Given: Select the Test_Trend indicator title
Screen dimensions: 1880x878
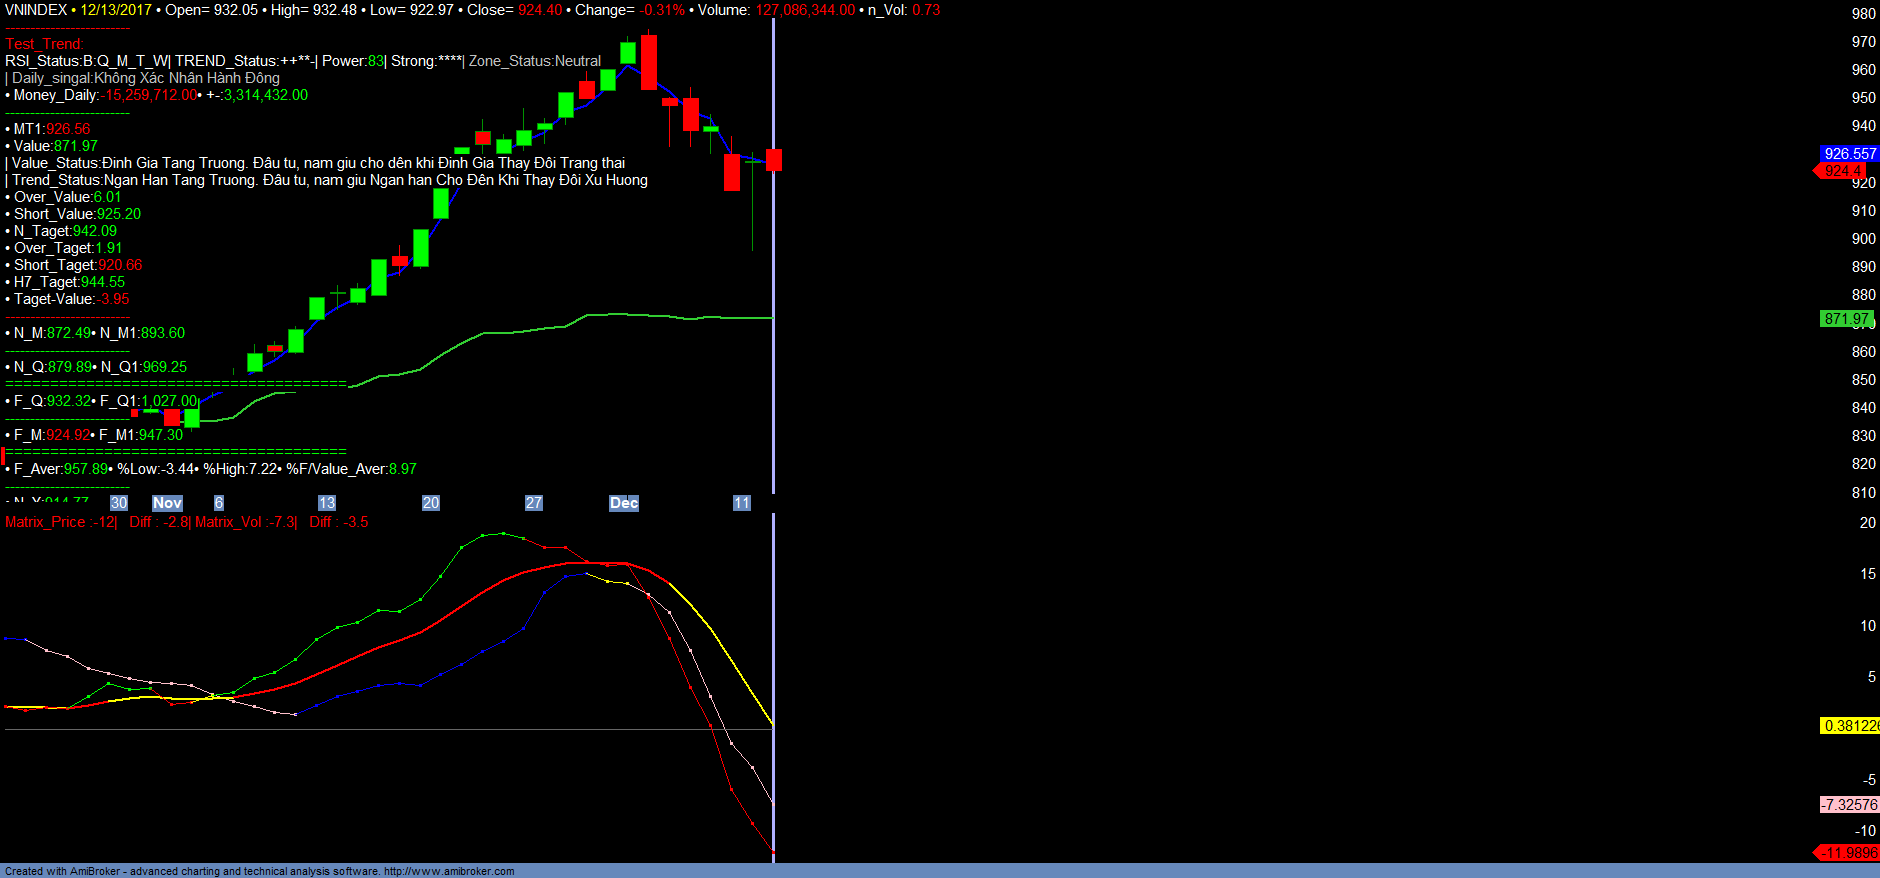Looking at the screenshot, I should pos(44,44).
